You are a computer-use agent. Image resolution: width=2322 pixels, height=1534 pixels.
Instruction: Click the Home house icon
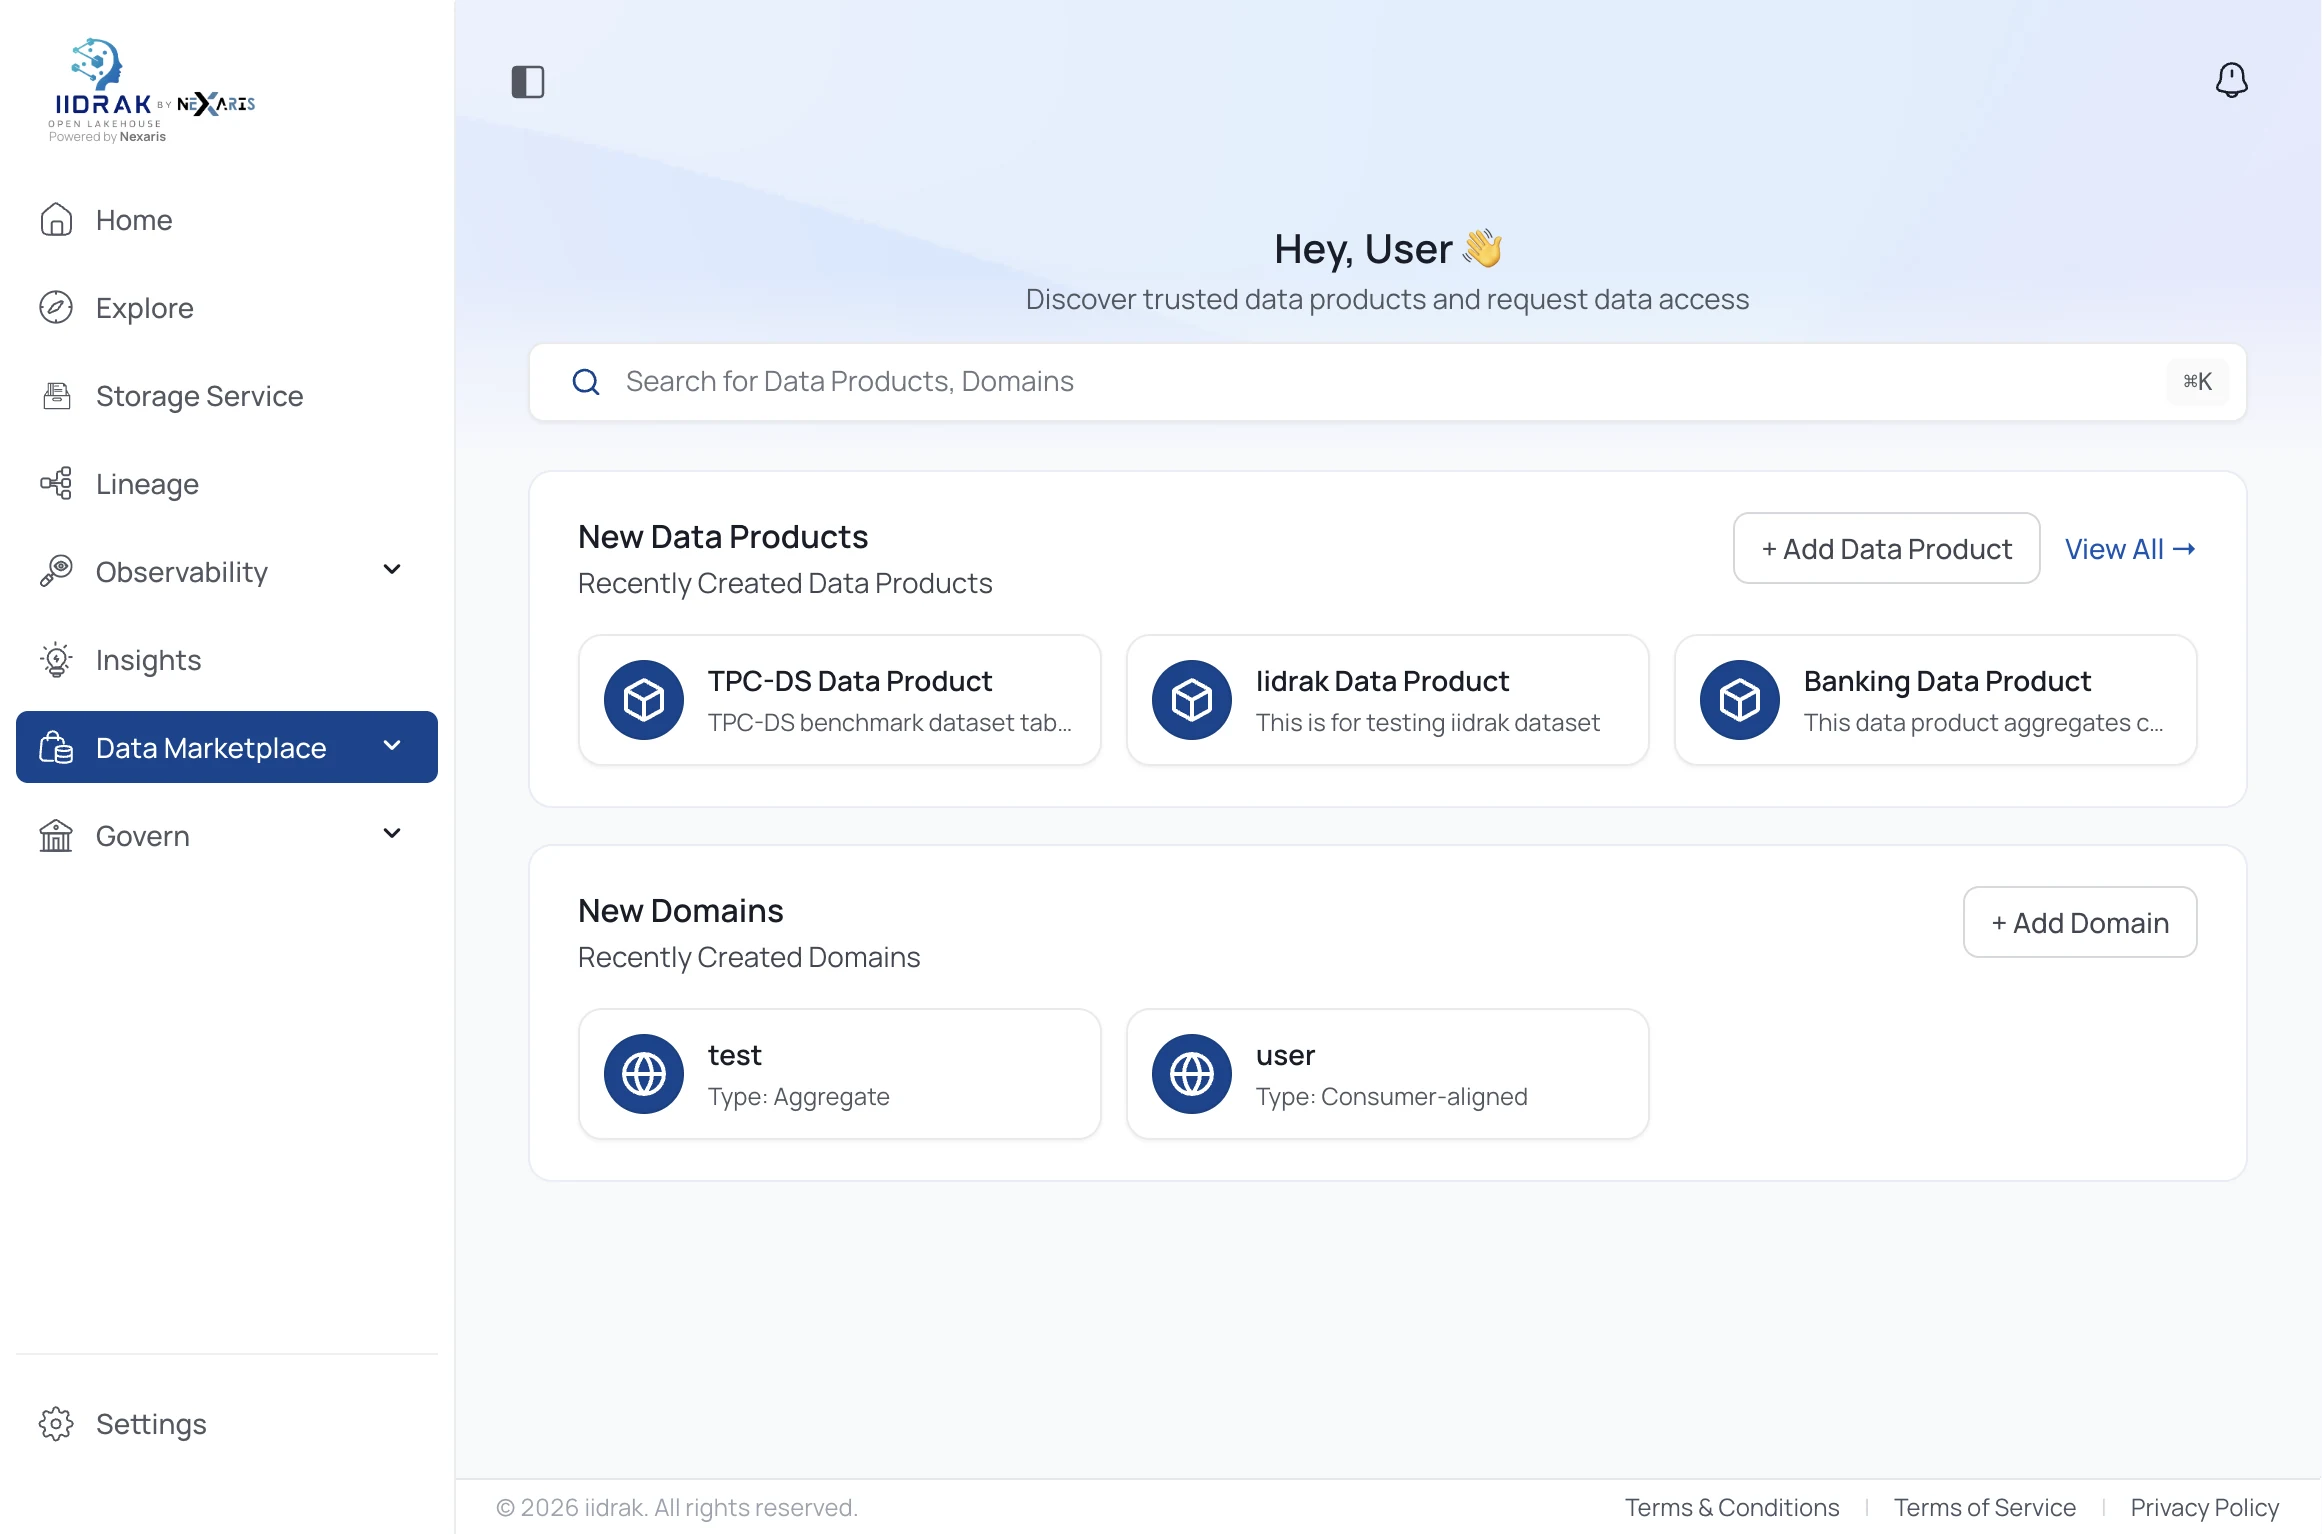(x=56, y=220)
